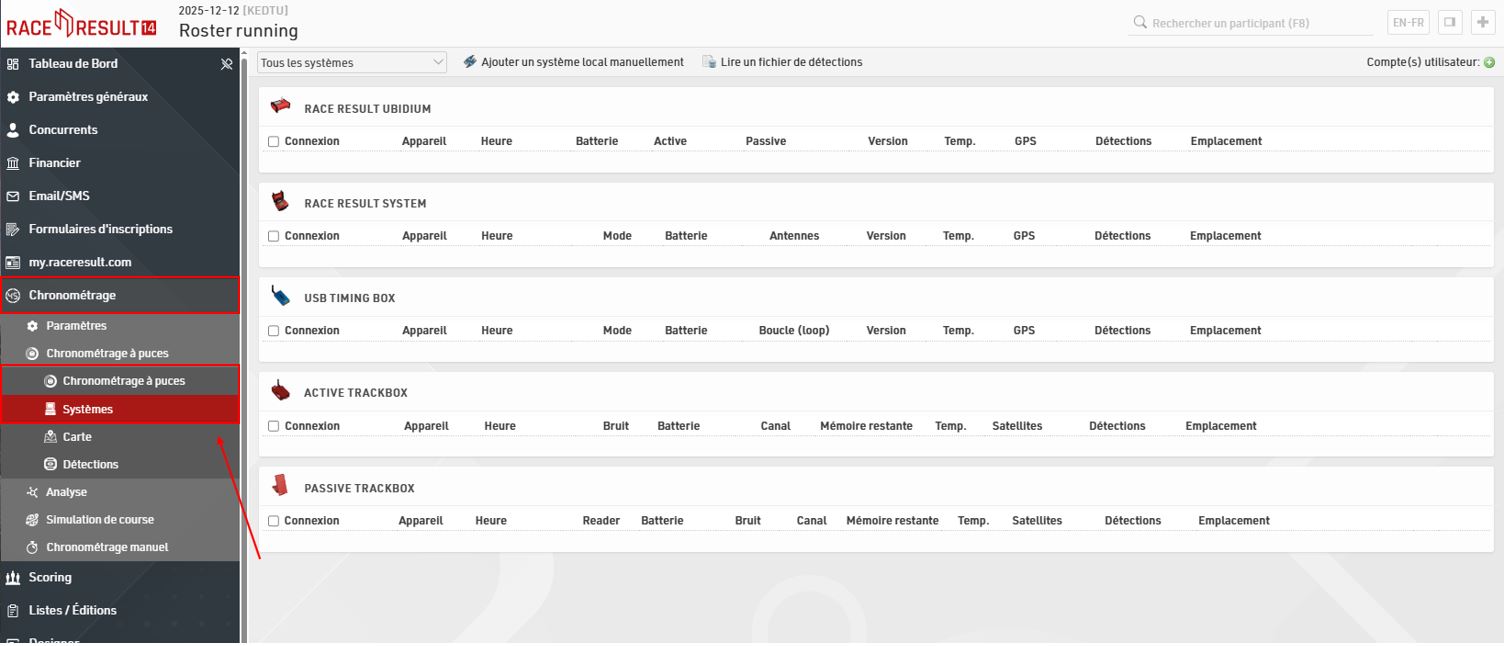This screenshot has width=1505, height=646.
Task: Check the Connexion box under USB TIMING BOX
Action: click(x=273, y=331)
